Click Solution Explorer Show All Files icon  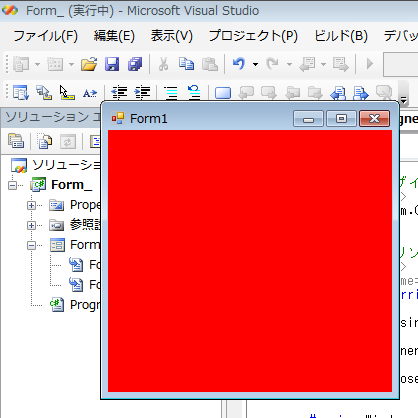tap(44, 141)
